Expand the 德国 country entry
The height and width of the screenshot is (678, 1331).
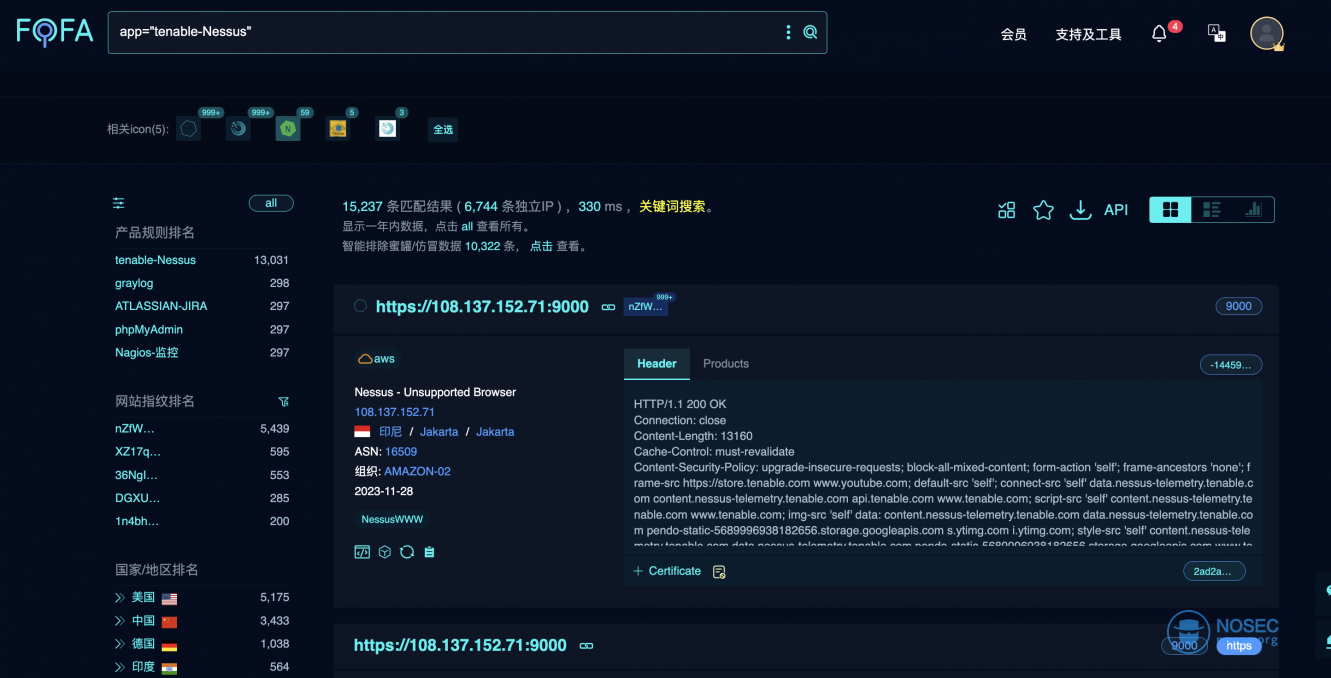121,644
